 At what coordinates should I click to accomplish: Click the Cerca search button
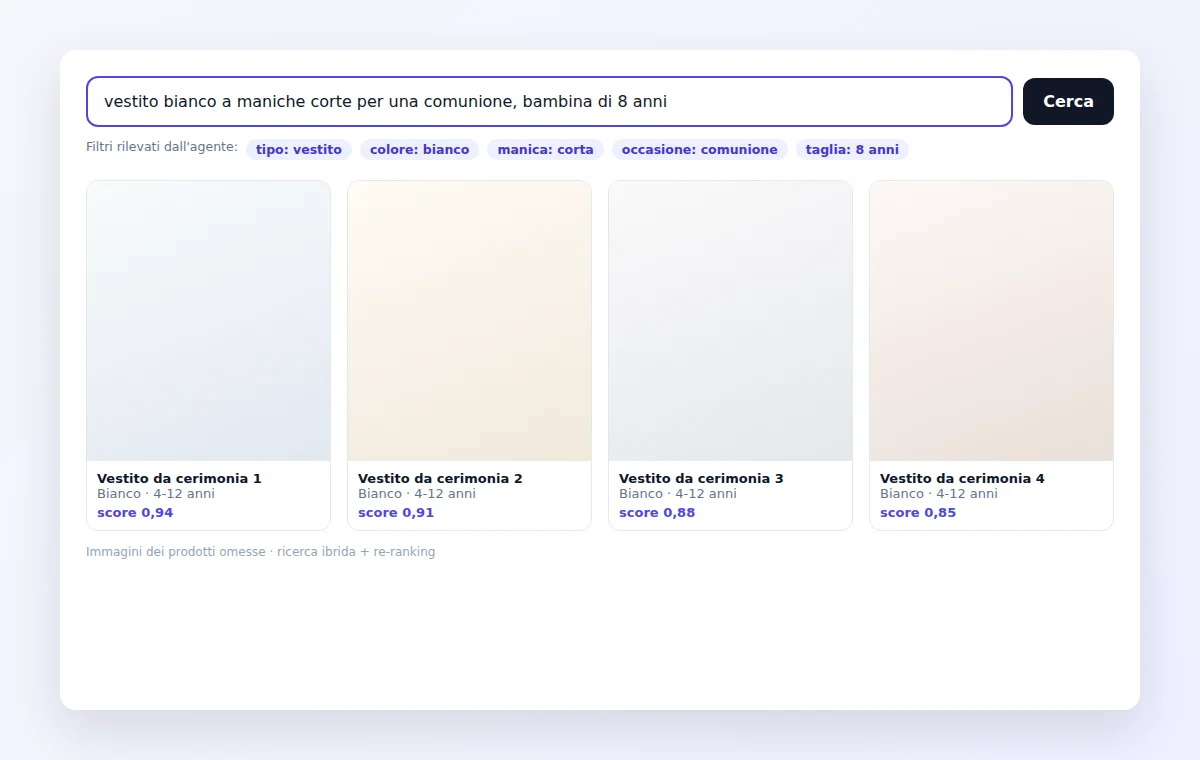1068,101
